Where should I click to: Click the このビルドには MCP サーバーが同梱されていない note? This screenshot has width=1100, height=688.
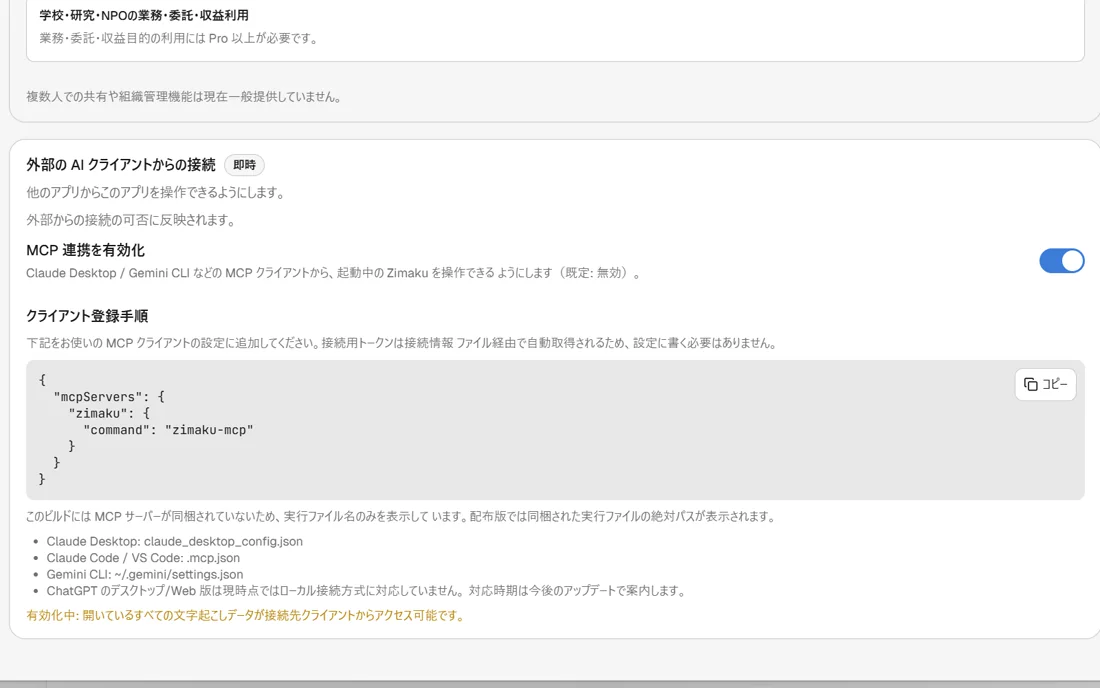point(402,517)
